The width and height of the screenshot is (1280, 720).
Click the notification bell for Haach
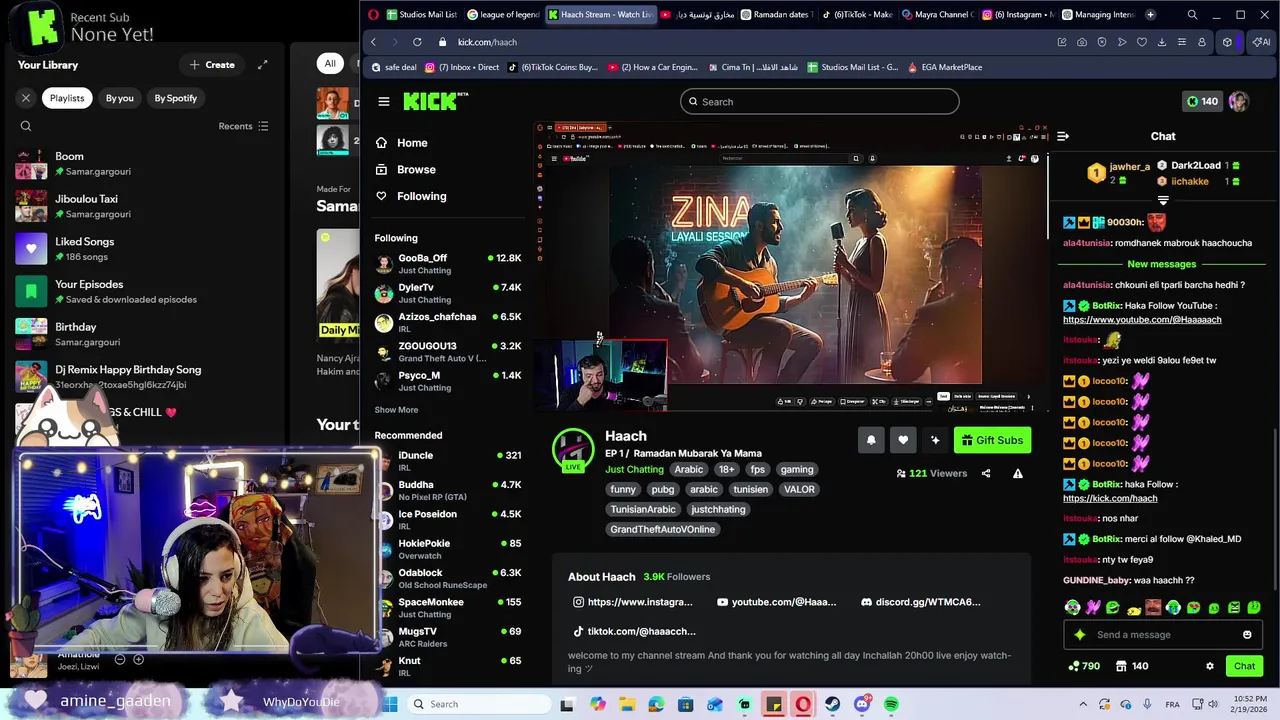point(871,440)
